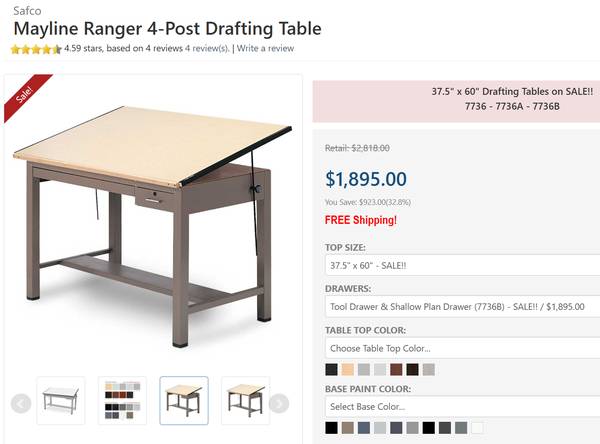Image resolution: width=600 pixels, height=444 pixels.
Task: Open the Top Size dropdown
Action: (462, 266)
